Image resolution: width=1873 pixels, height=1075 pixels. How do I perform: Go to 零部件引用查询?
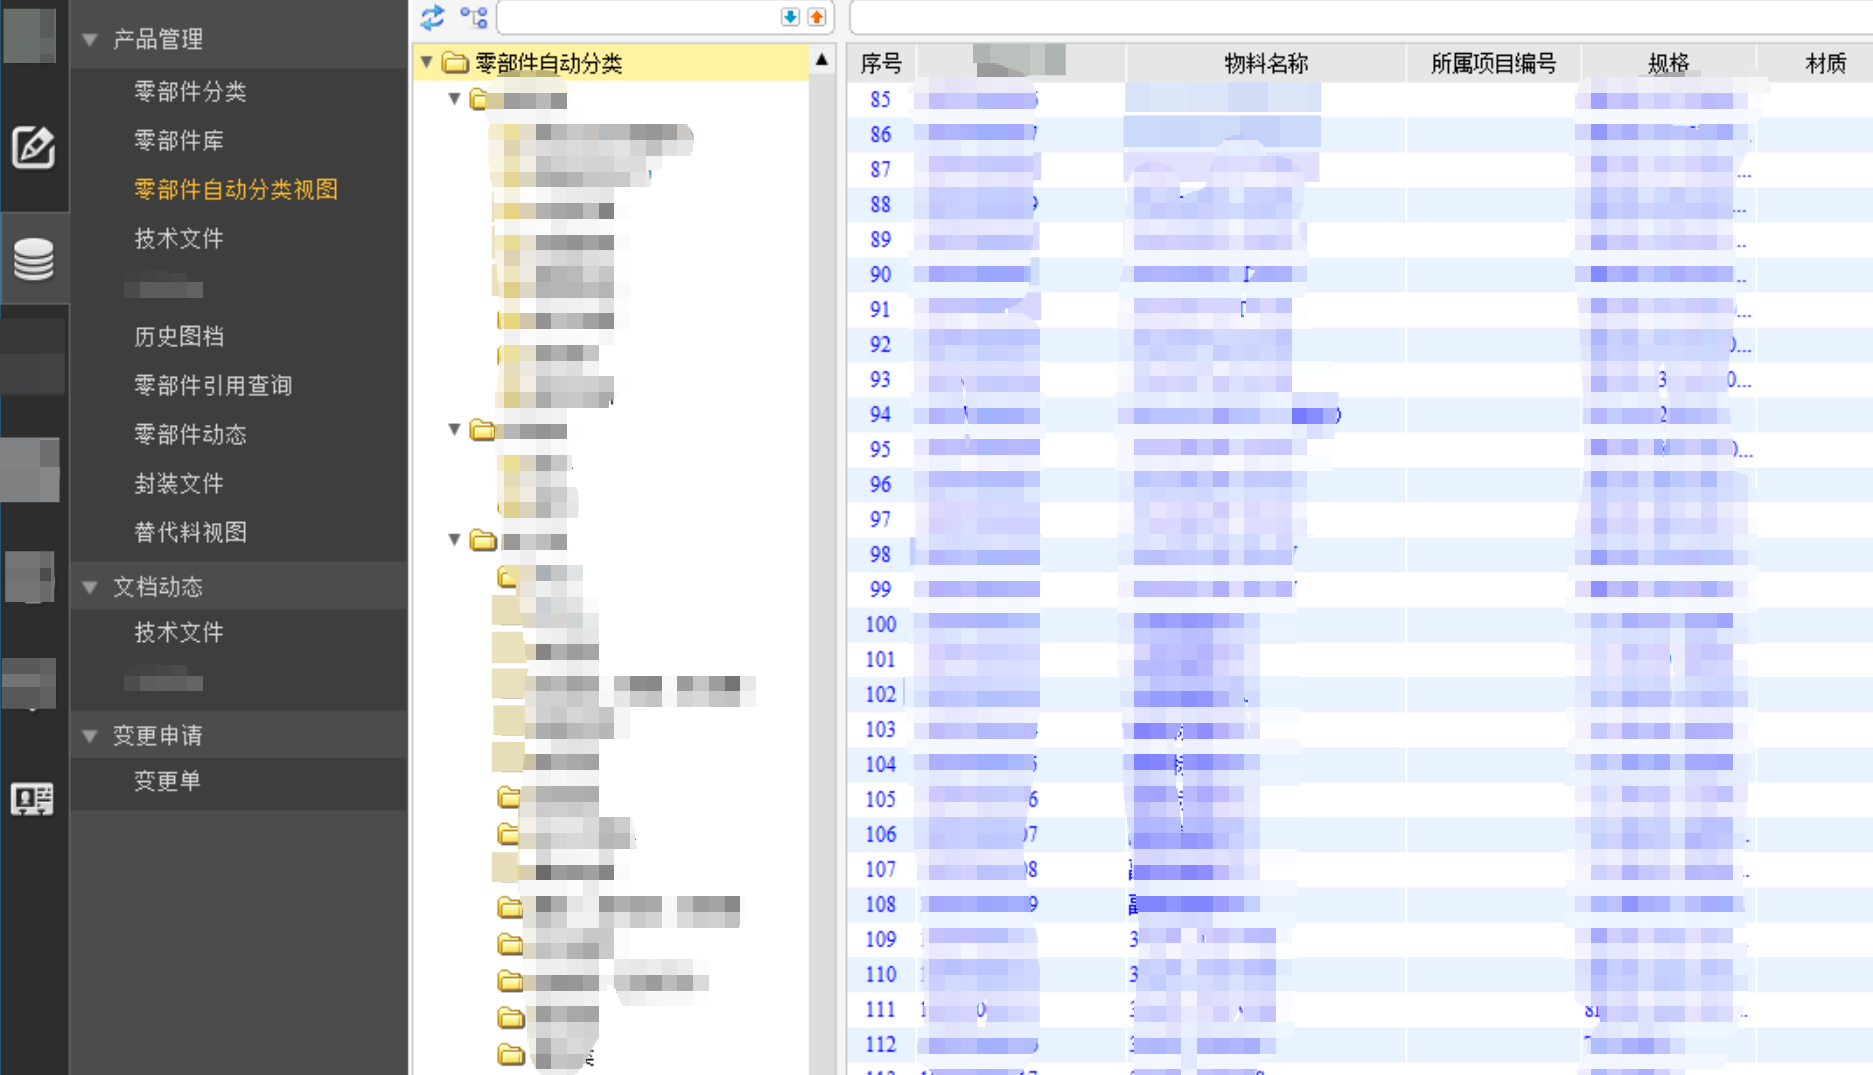point(213,385)
